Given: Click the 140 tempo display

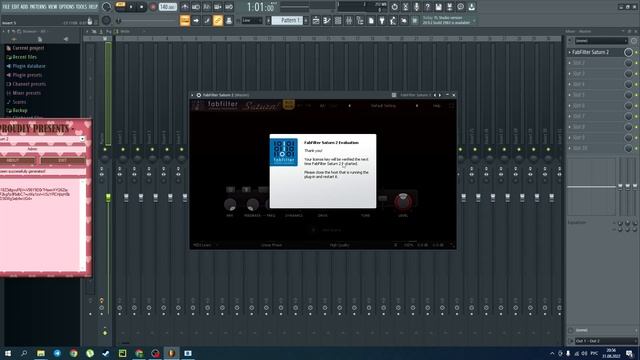Looking at the screenshot, I should point(167,7).
